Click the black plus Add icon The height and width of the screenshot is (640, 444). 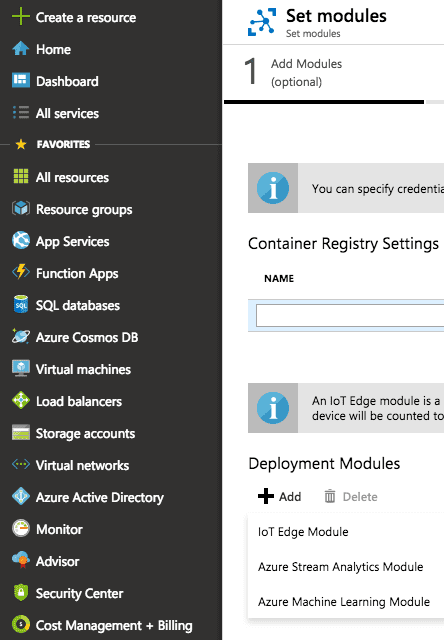[x=266, y=496]
